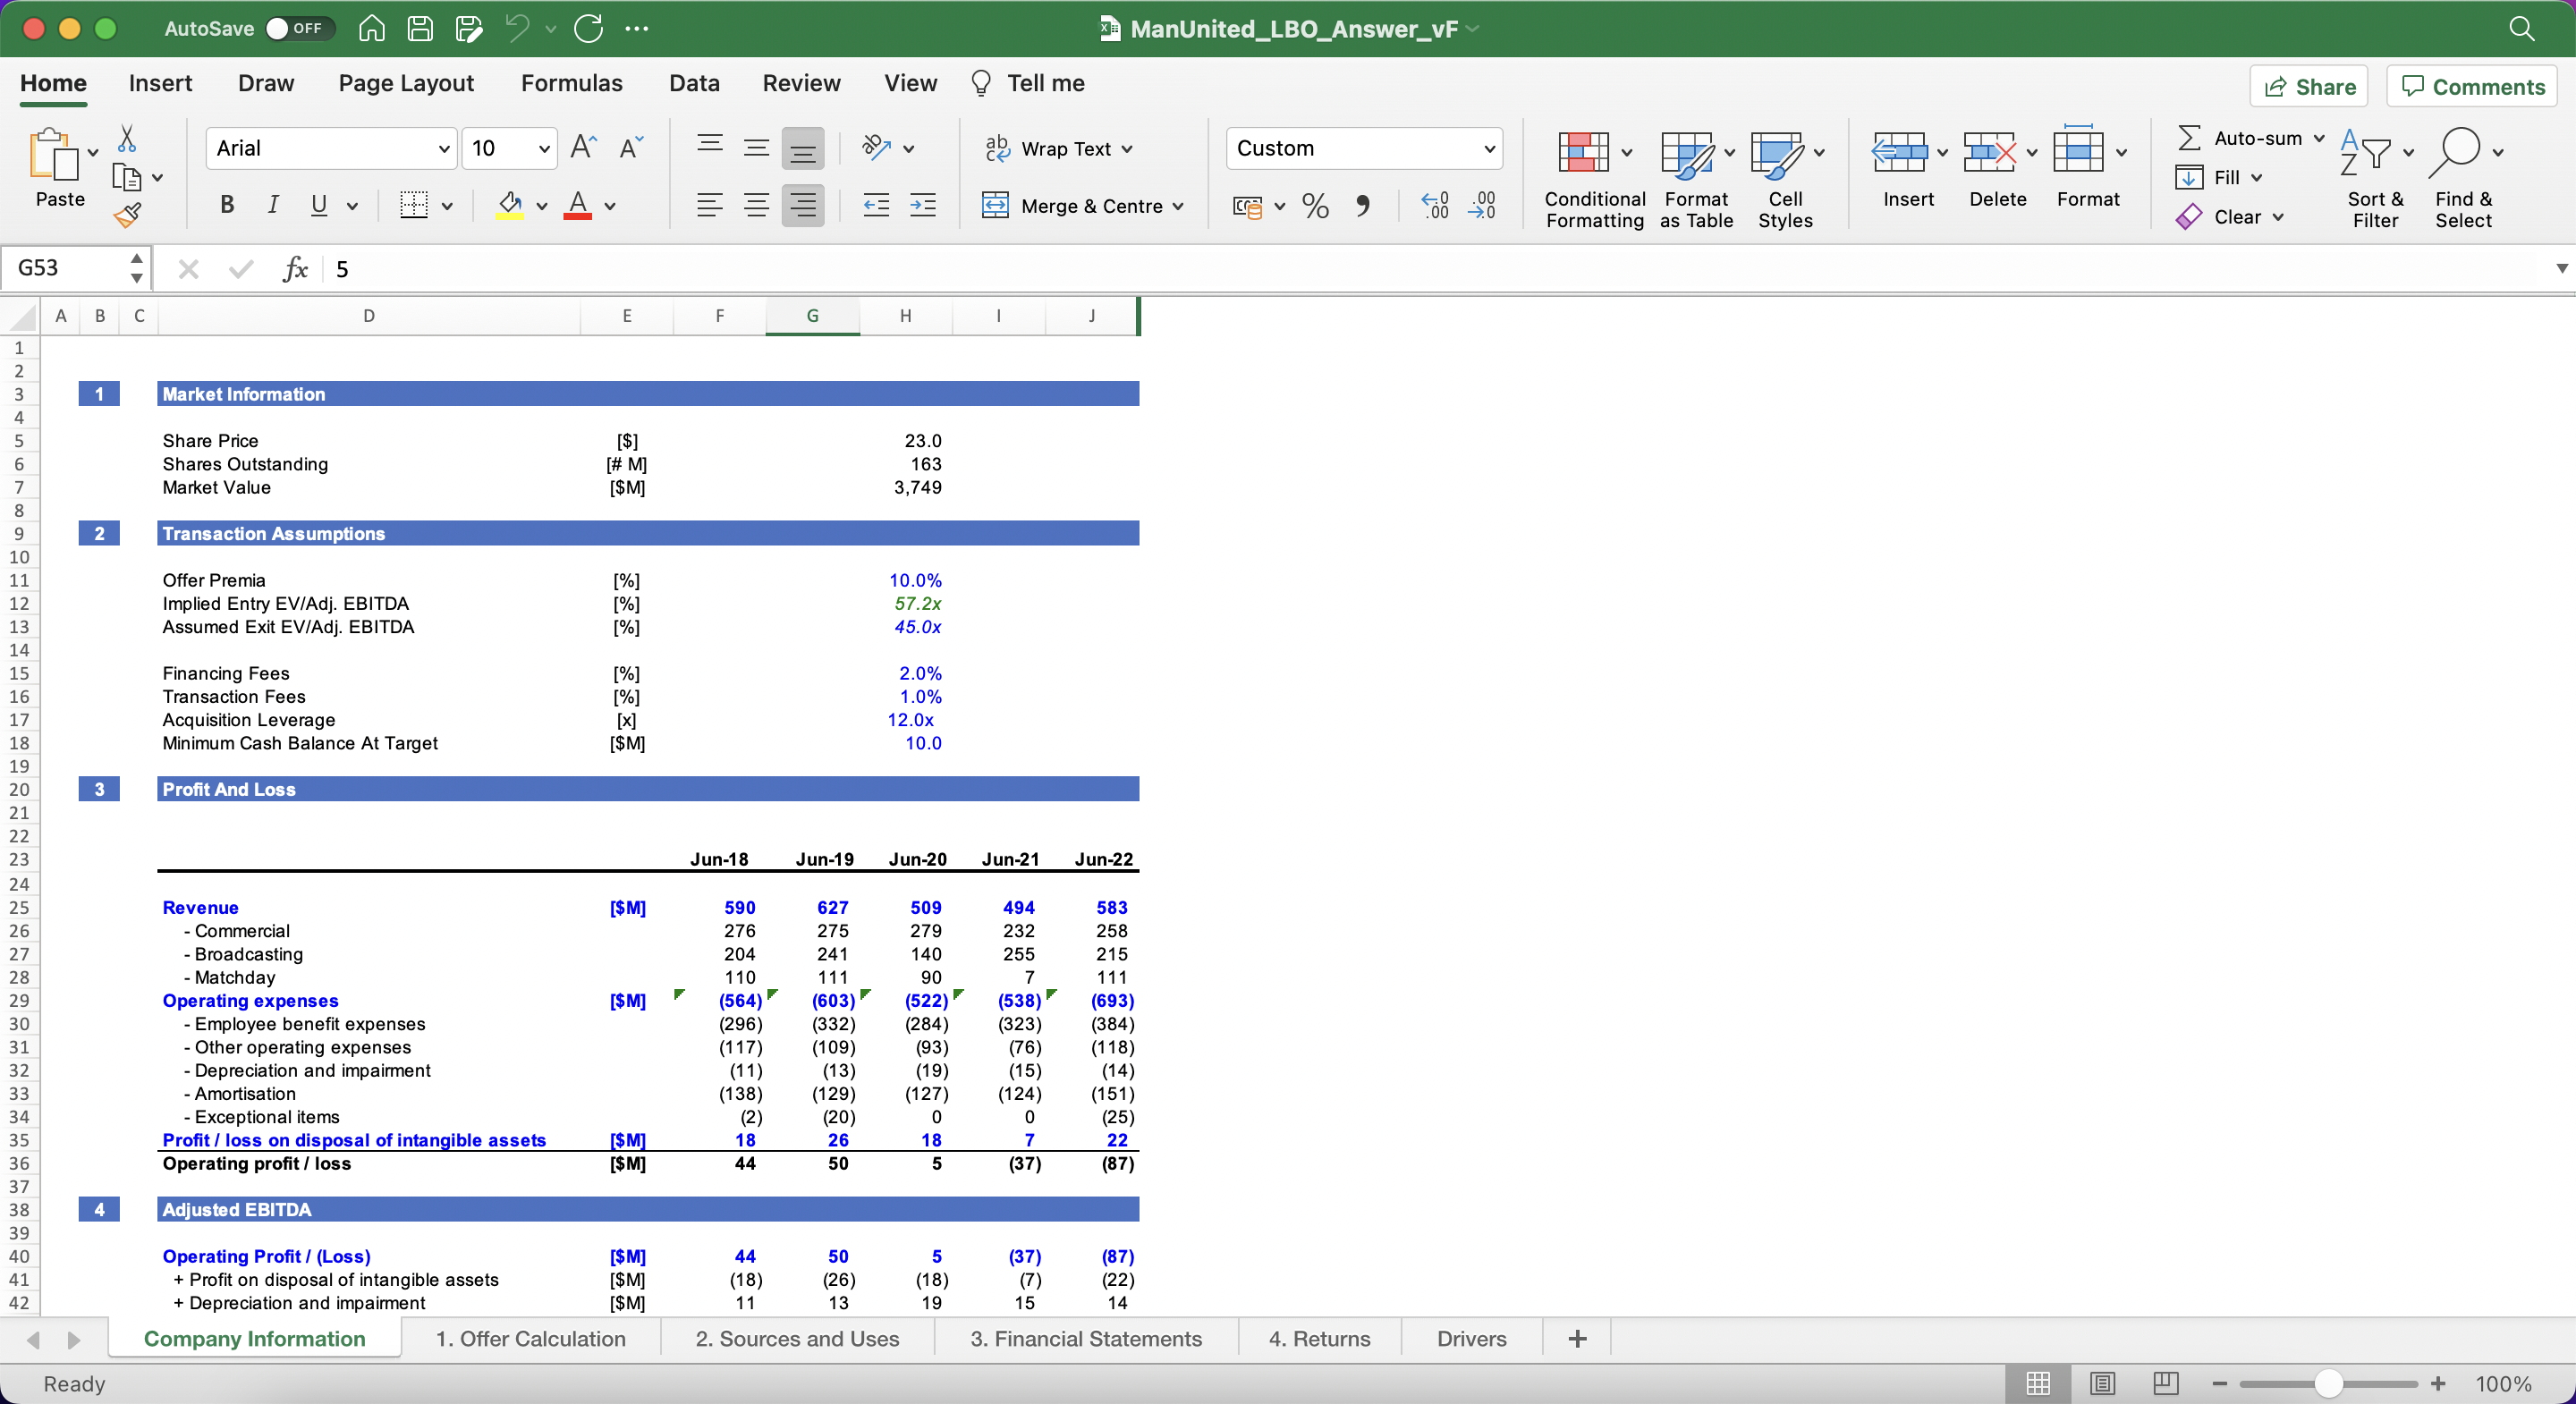Click the insert function fx icon
Viewport: 2576px width, 1404px height.
(x=295, y=268)
